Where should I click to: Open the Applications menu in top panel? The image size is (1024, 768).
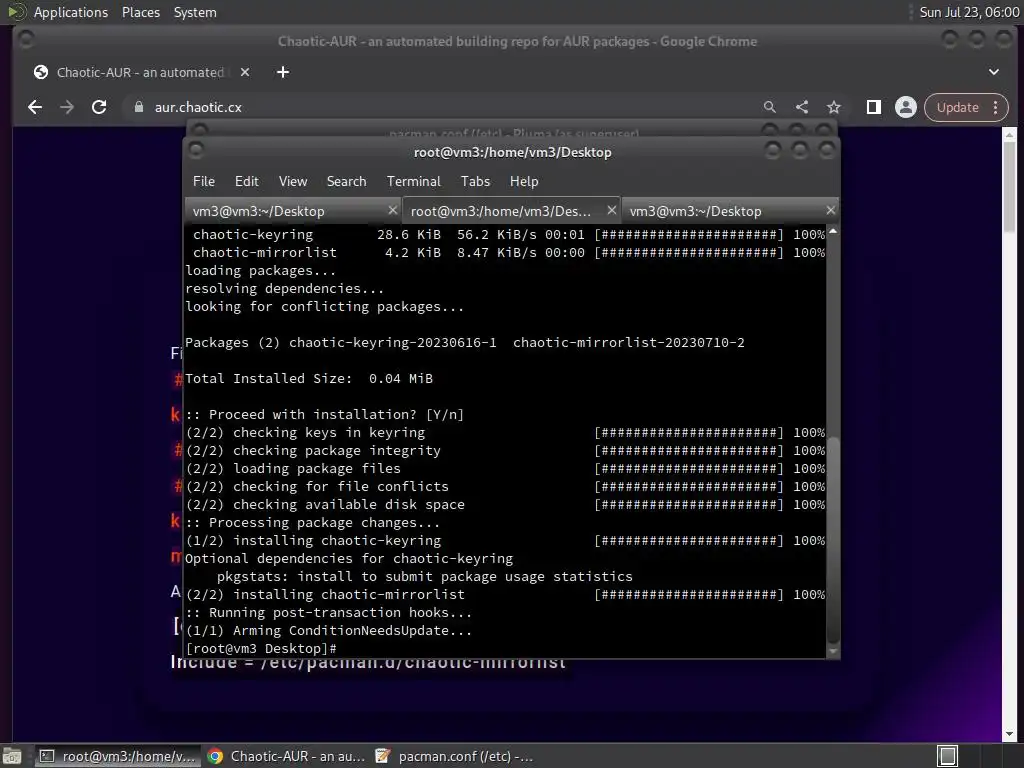tap(71, 12)
